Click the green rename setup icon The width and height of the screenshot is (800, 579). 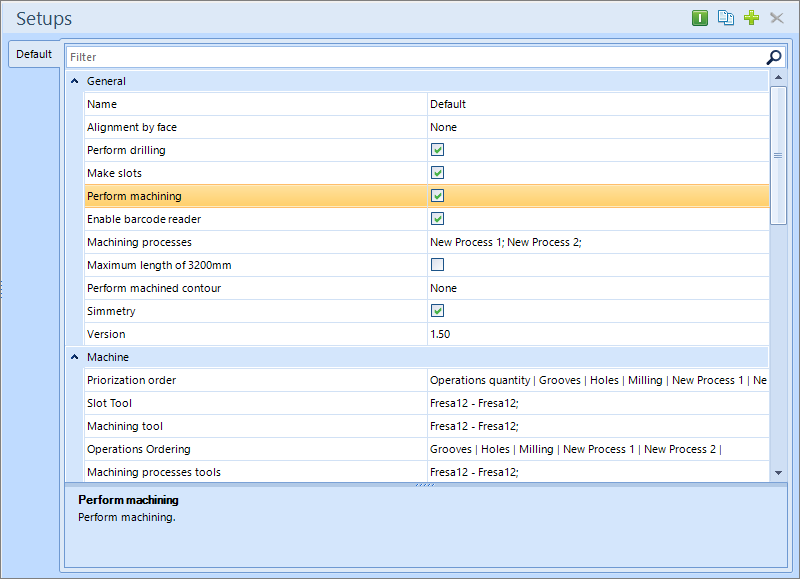point(700,18)
